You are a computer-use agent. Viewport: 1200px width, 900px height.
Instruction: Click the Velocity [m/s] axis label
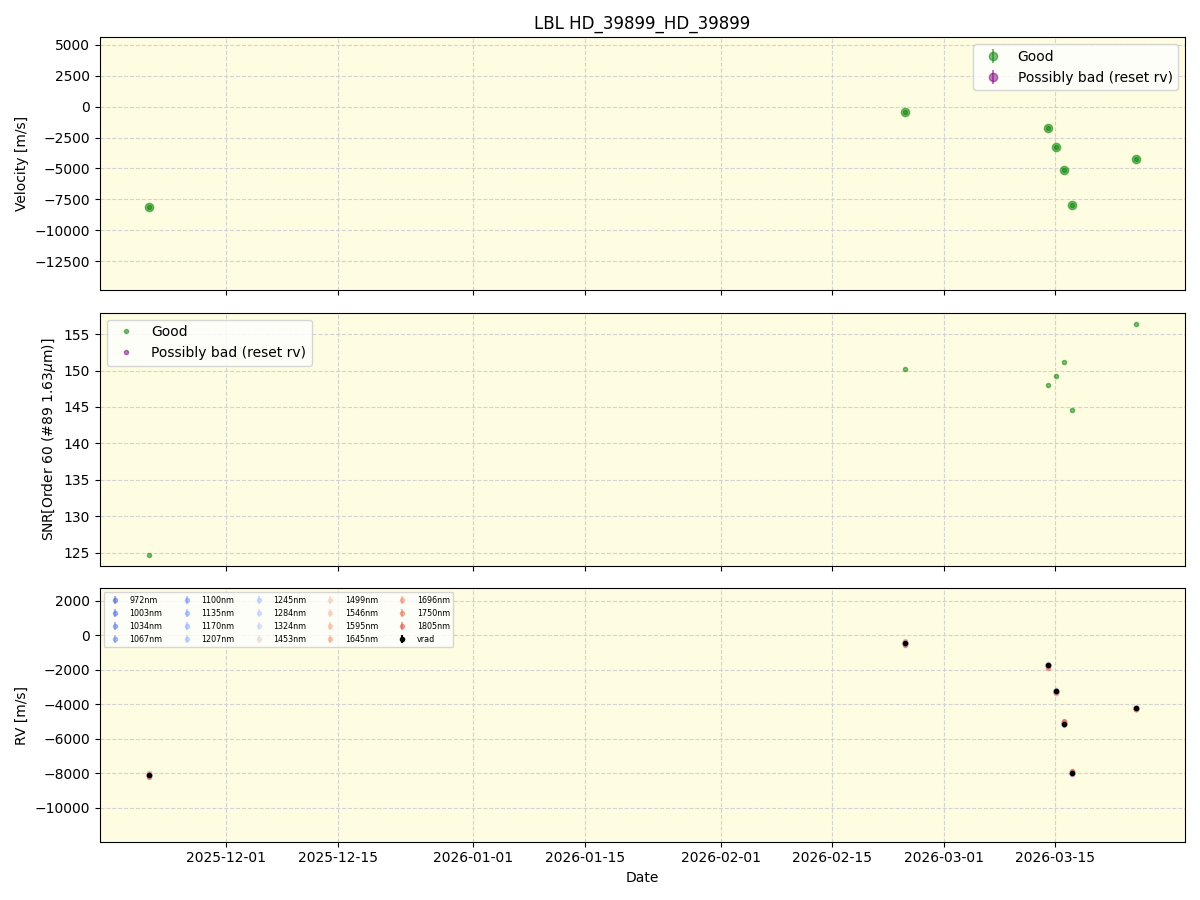21,164
